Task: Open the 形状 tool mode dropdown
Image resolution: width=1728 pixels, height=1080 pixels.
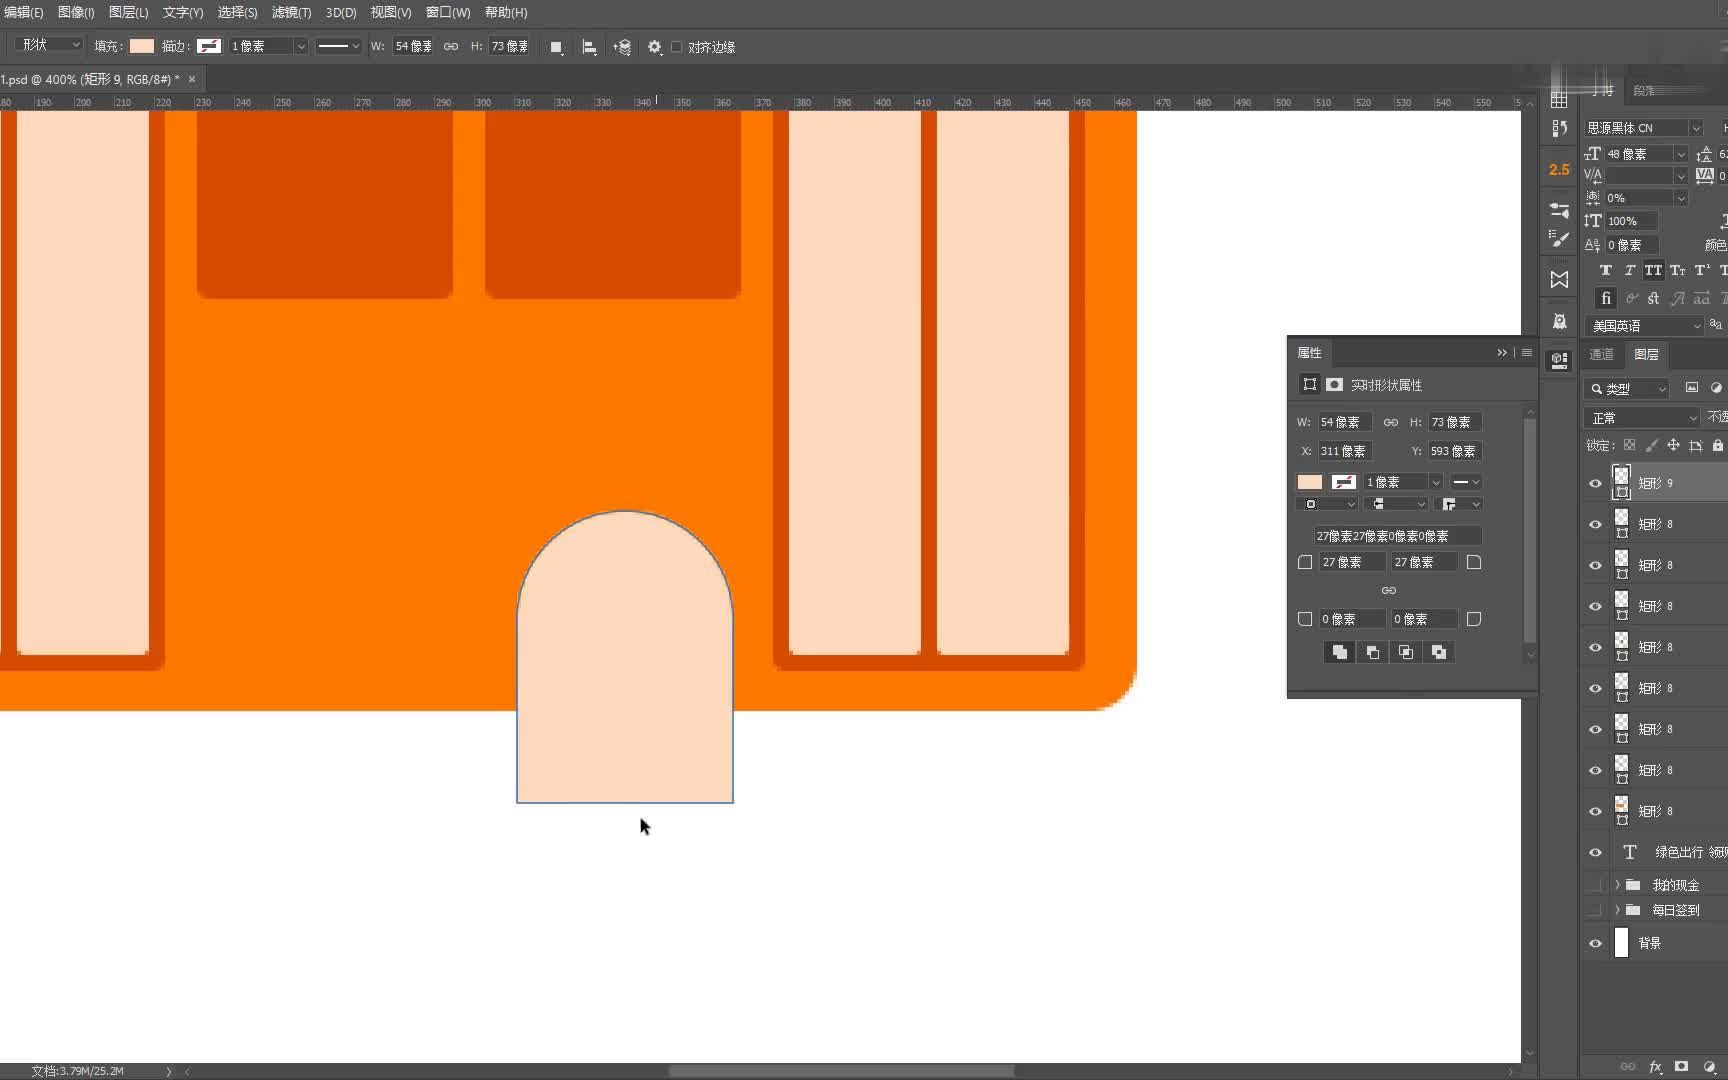Action: coord(50,45)
